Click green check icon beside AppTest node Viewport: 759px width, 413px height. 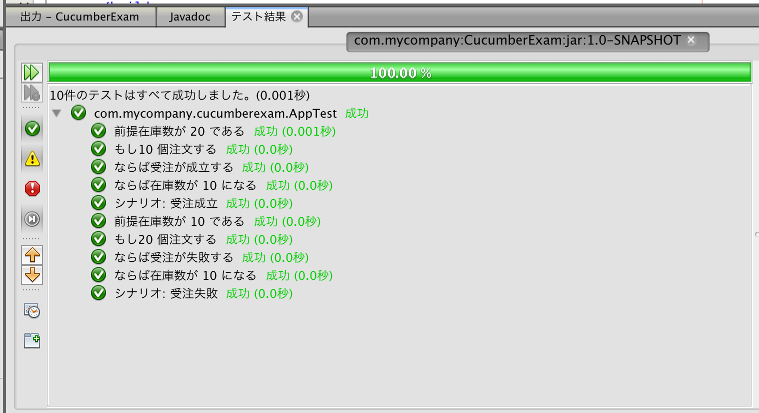point(79,113)
